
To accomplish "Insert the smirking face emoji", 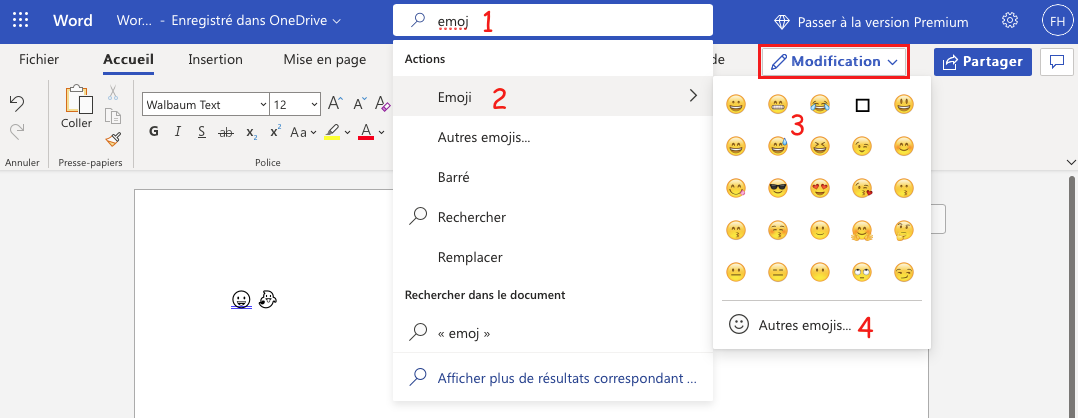I will (903, 272).
